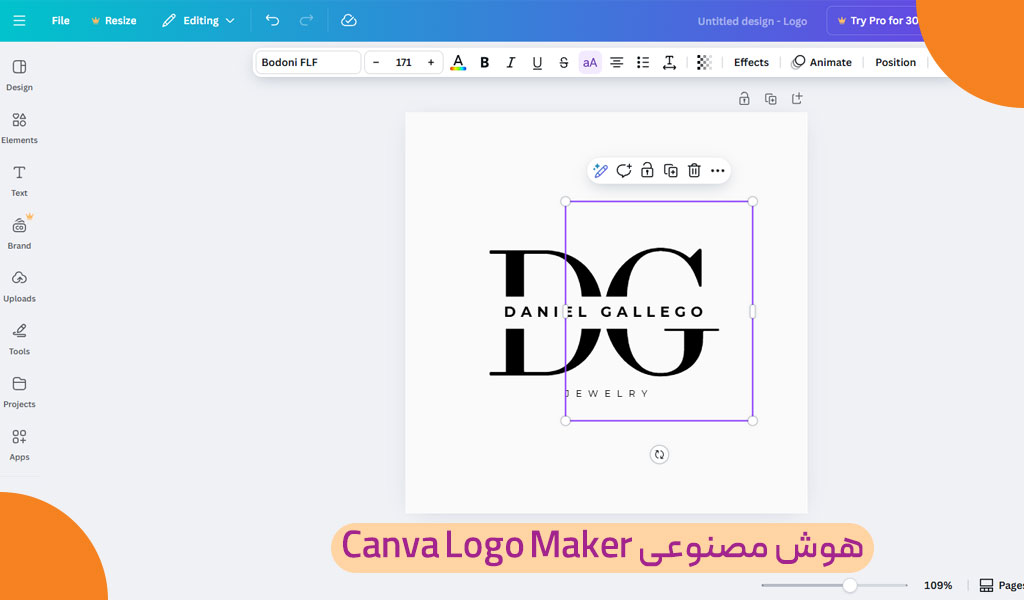Redo the last action
The width and height of the screenshot is (1024, 600).
coord(306,20)
